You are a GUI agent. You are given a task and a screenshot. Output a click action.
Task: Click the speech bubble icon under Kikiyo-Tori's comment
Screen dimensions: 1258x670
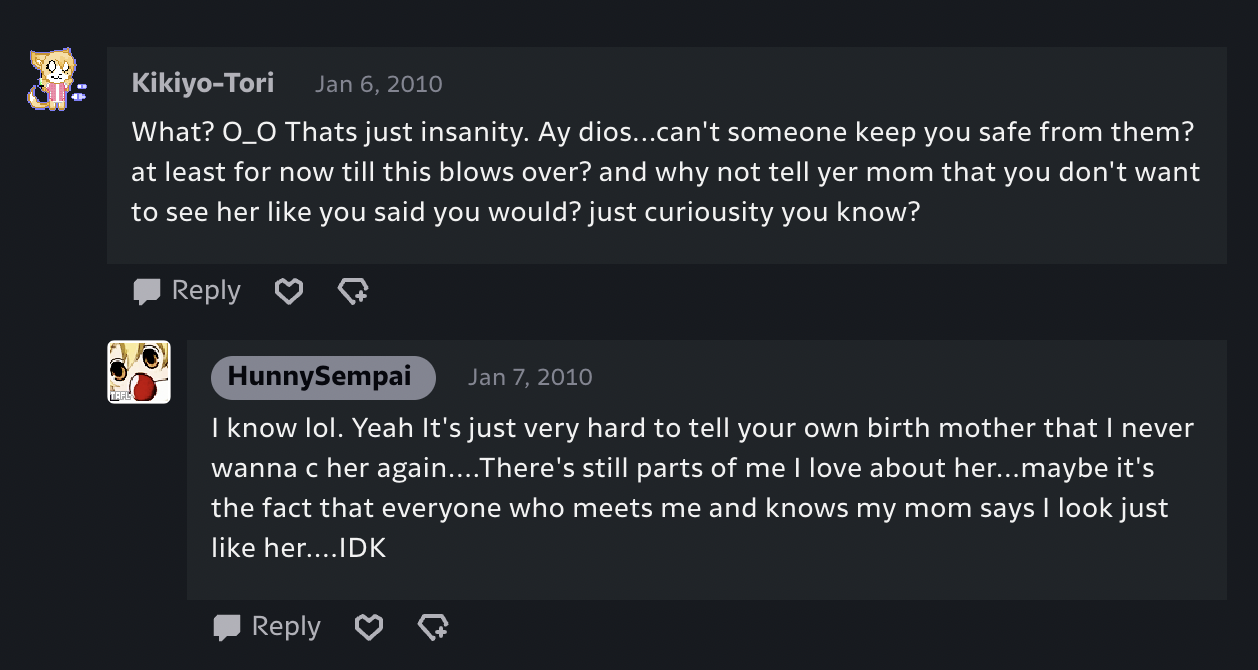click(x=146, y=291)
